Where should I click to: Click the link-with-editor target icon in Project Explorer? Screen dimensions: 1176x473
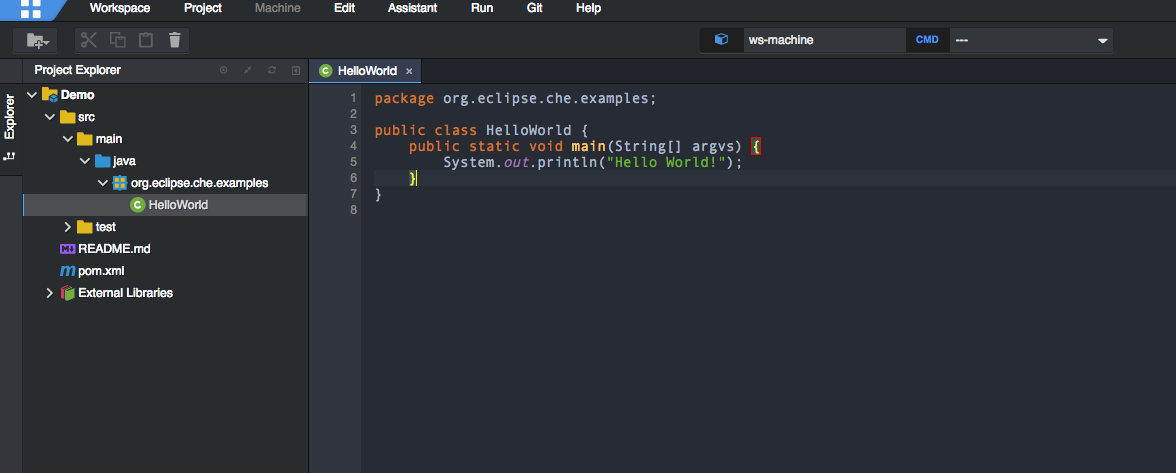[x=224, y=70]
